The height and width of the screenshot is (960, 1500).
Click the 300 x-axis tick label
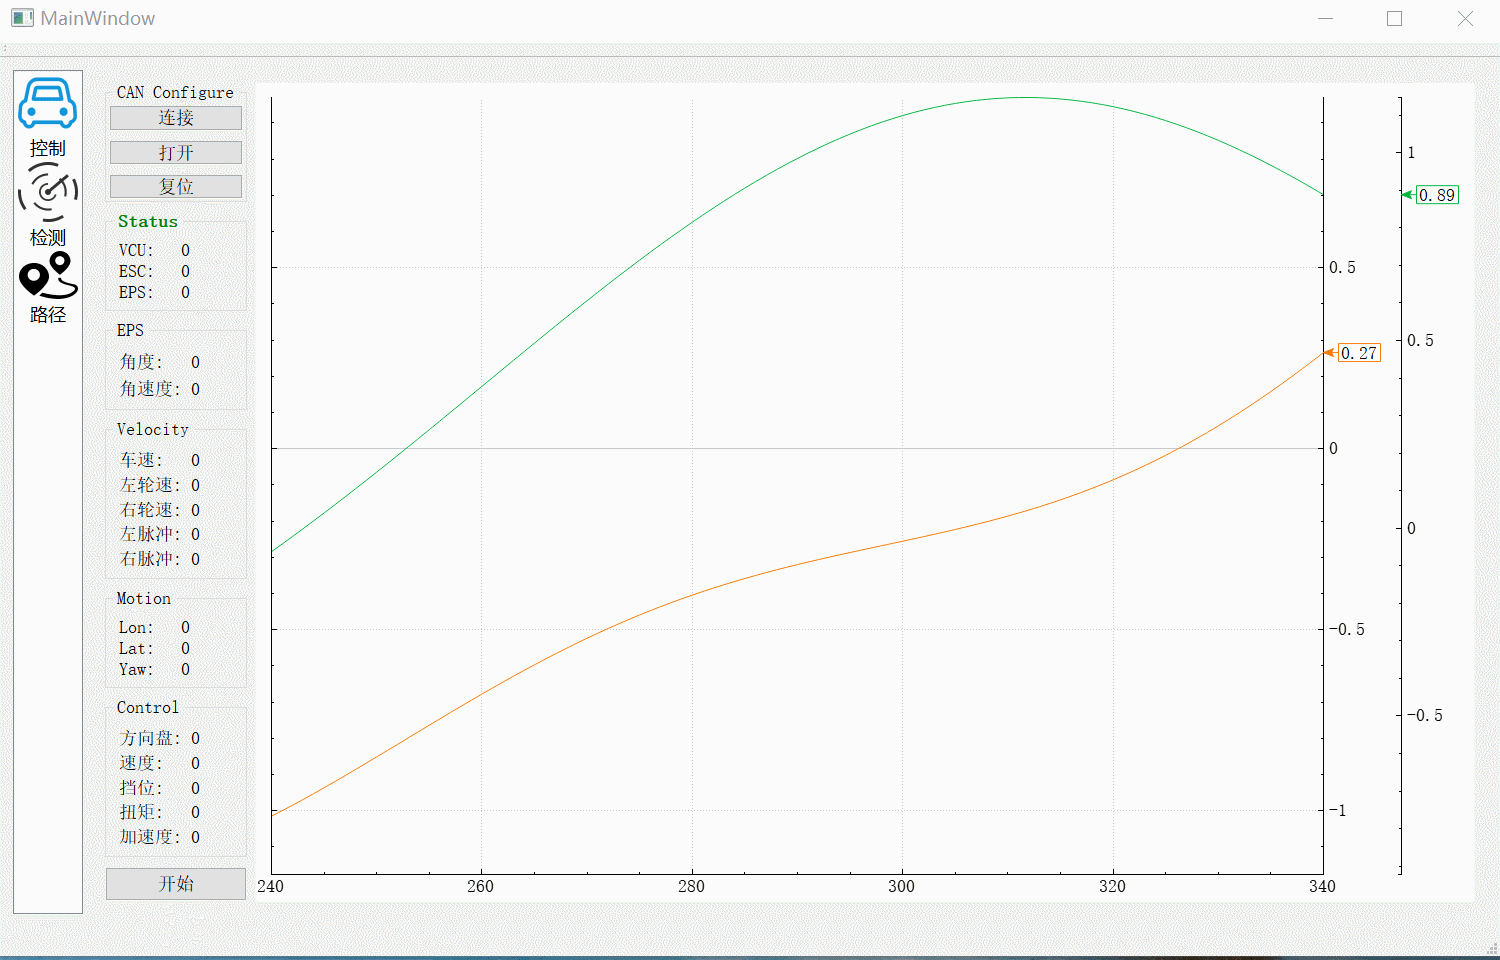pyautogui.click(x=901, y=886)
